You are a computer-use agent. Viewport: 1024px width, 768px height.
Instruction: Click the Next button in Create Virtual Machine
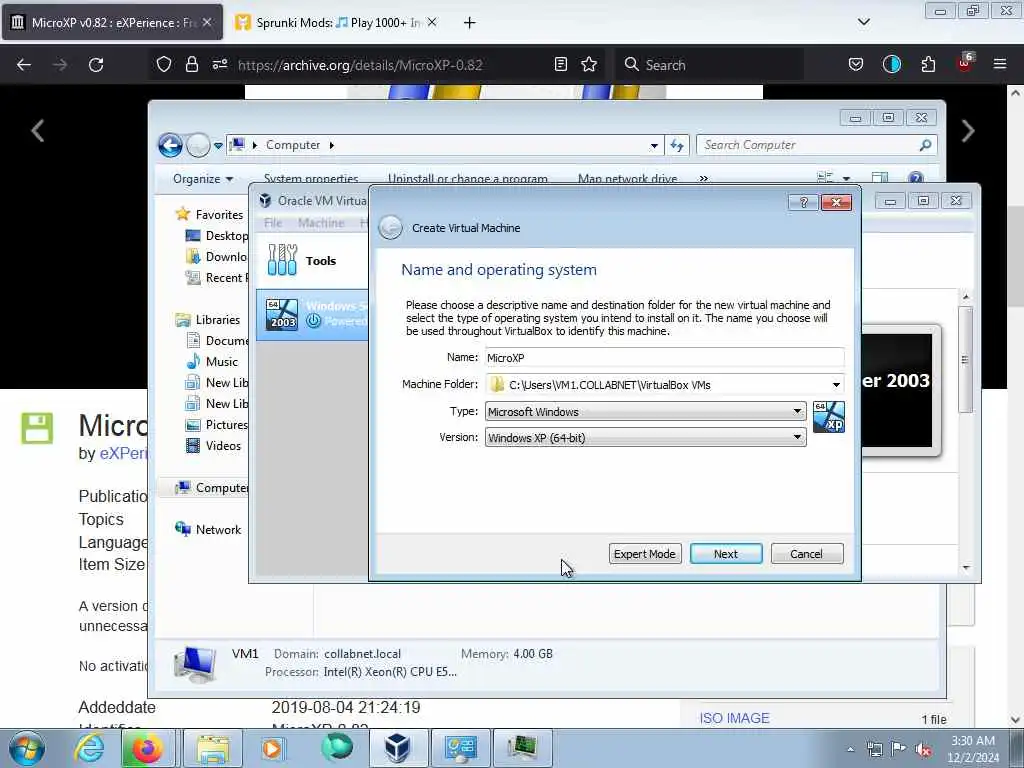pyautogui.click(x=726, y=554)
